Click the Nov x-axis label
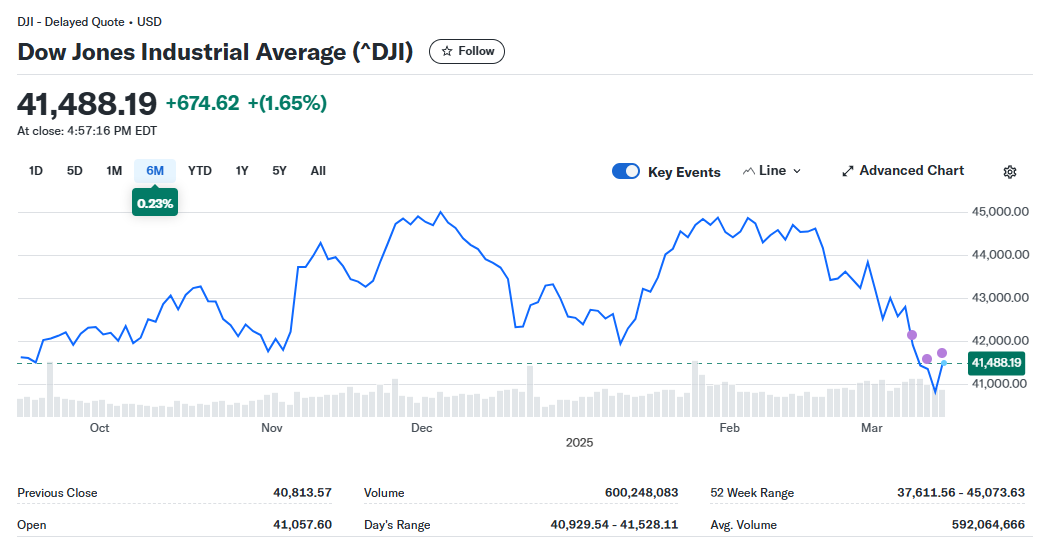1041x544 pixels. pos(272,428)
